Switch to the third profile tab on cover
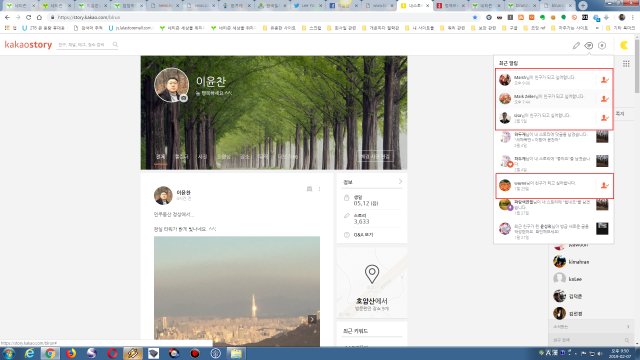640x360 pixels. coord(202,157)
